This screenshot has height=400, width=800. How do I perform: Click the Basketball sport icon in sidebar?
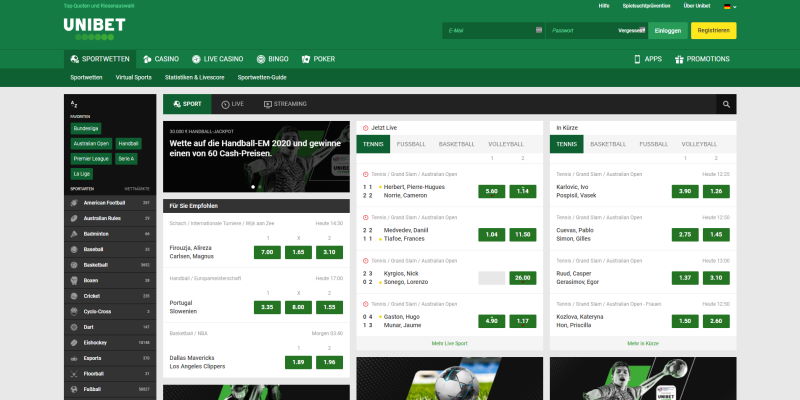coord(74,265)
